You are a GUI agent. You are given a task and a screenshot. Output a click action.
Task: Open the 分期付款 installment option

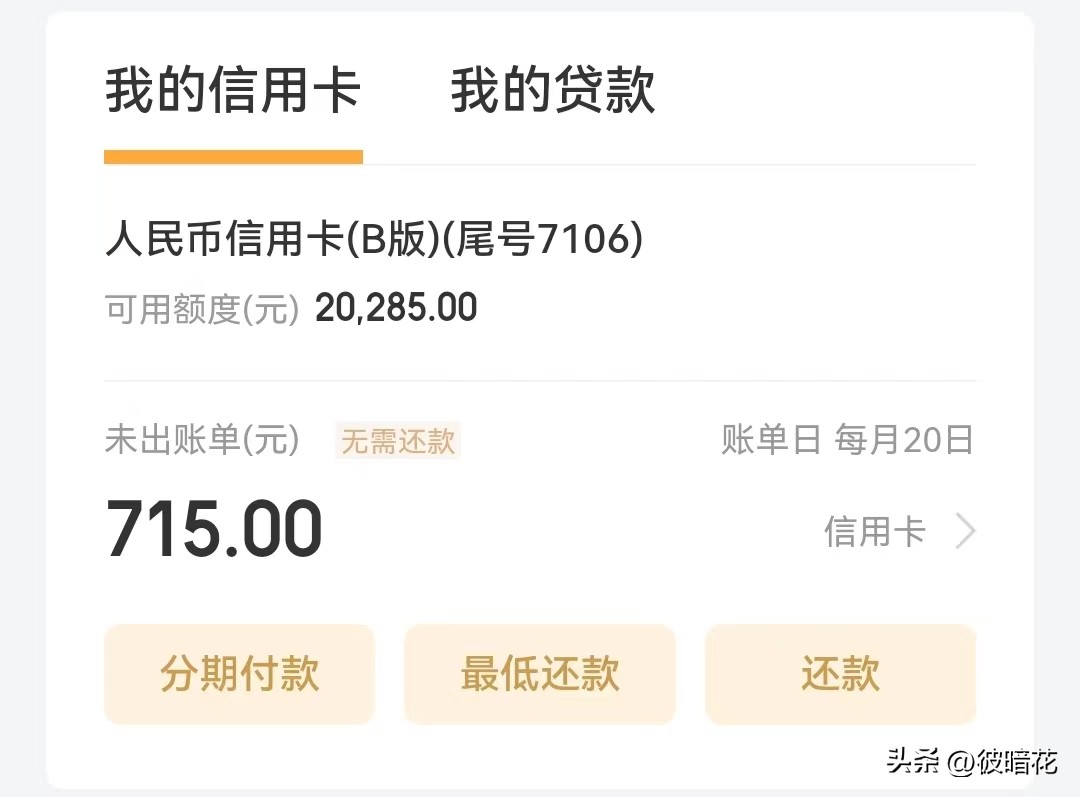(239, 674)
